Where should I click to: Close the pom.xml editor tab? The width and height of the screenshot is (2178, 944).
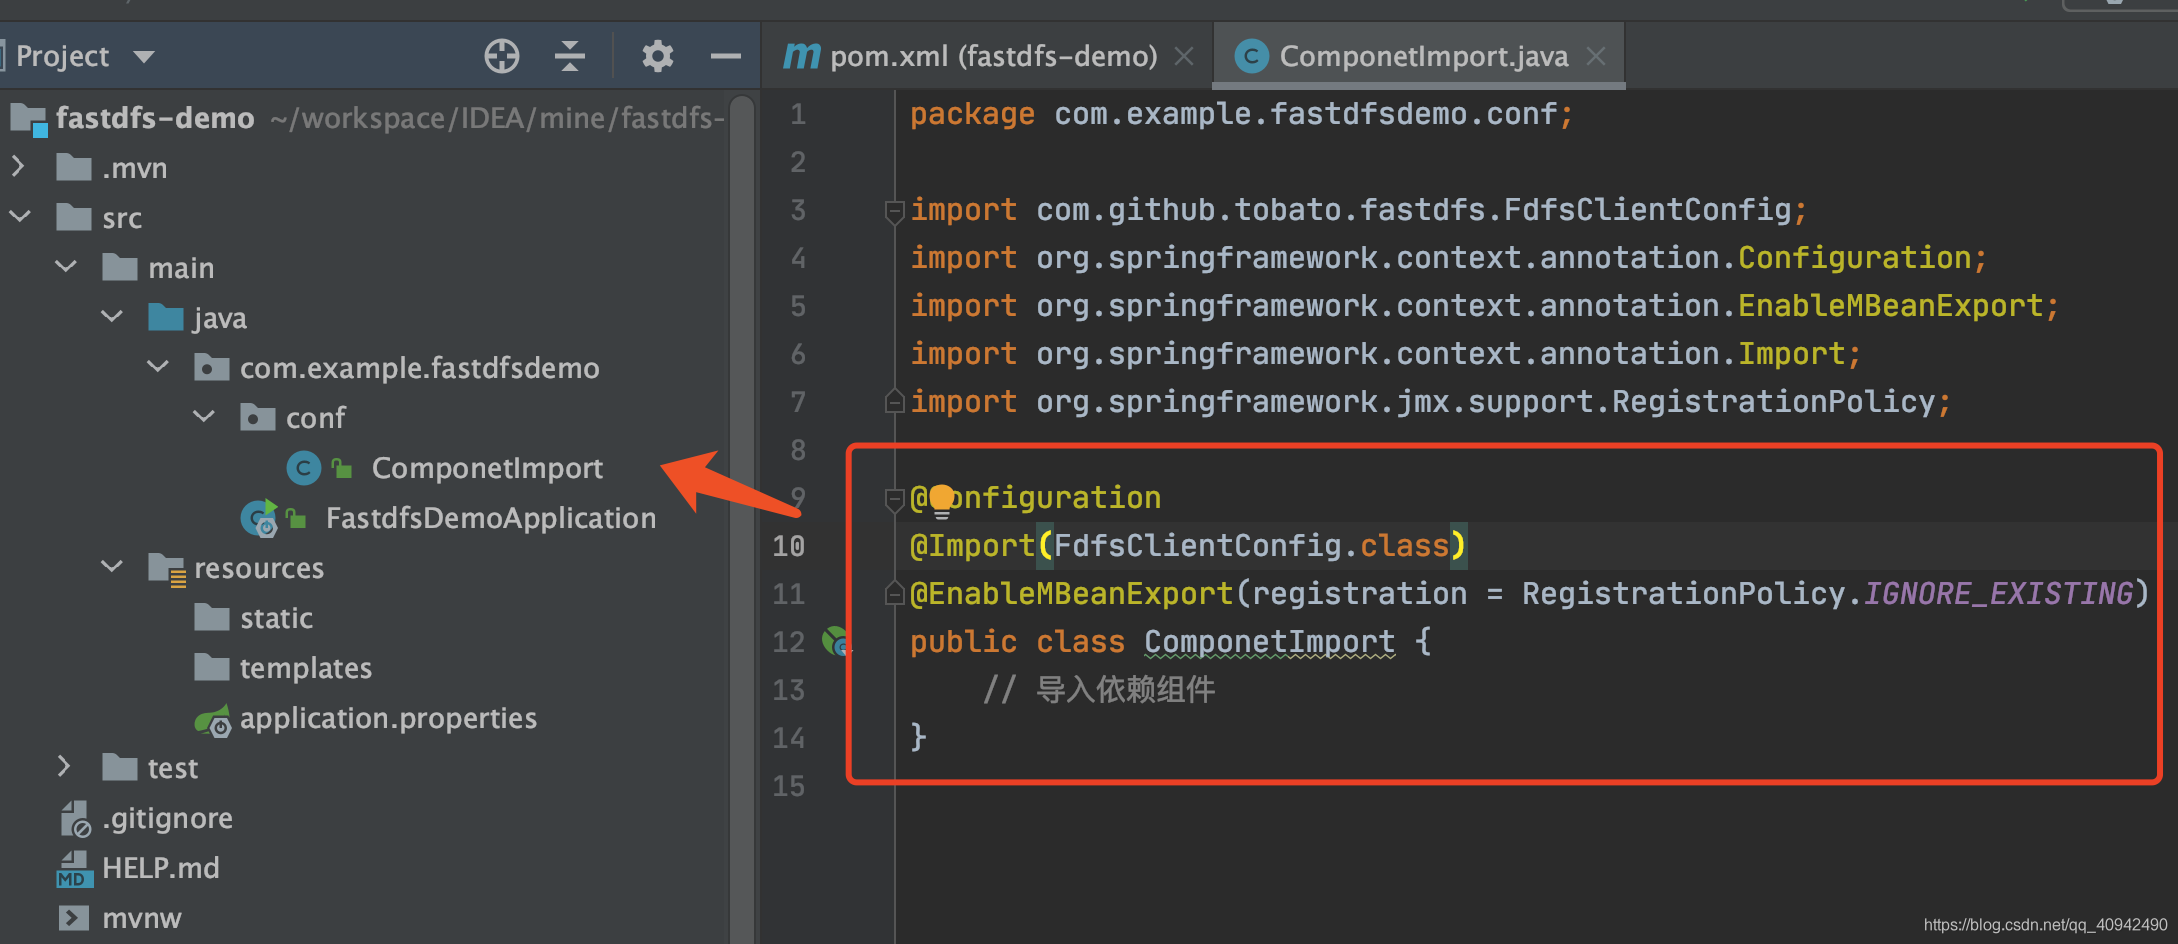click(1184, 56)
